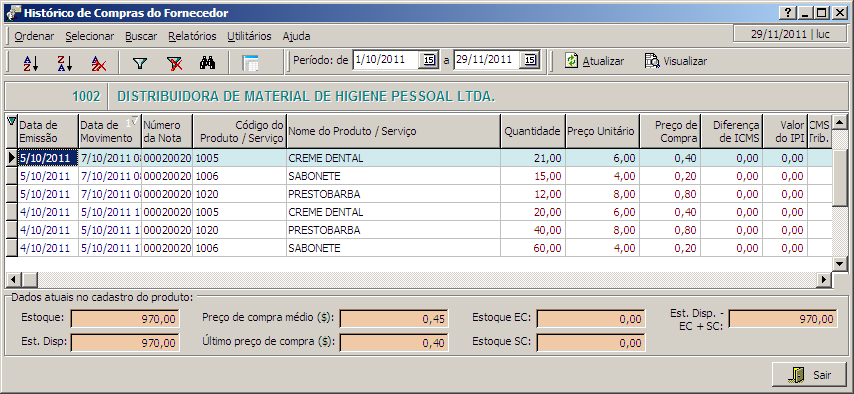Viewport: 854px width, 394px height.
Task: Apply filter using funnel icon
Action: (x=140, y=62)
